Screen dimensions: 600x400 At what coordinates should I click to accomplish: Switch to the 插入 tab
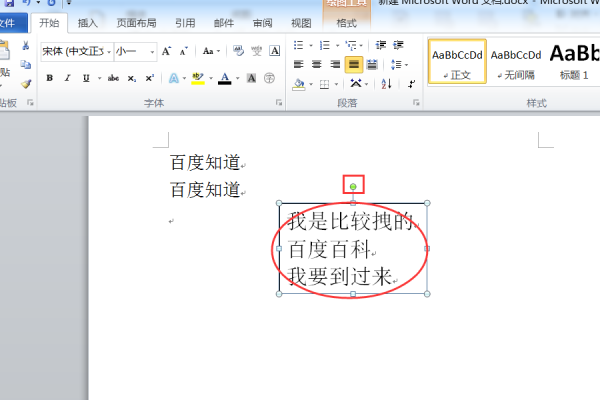point(88,23)
